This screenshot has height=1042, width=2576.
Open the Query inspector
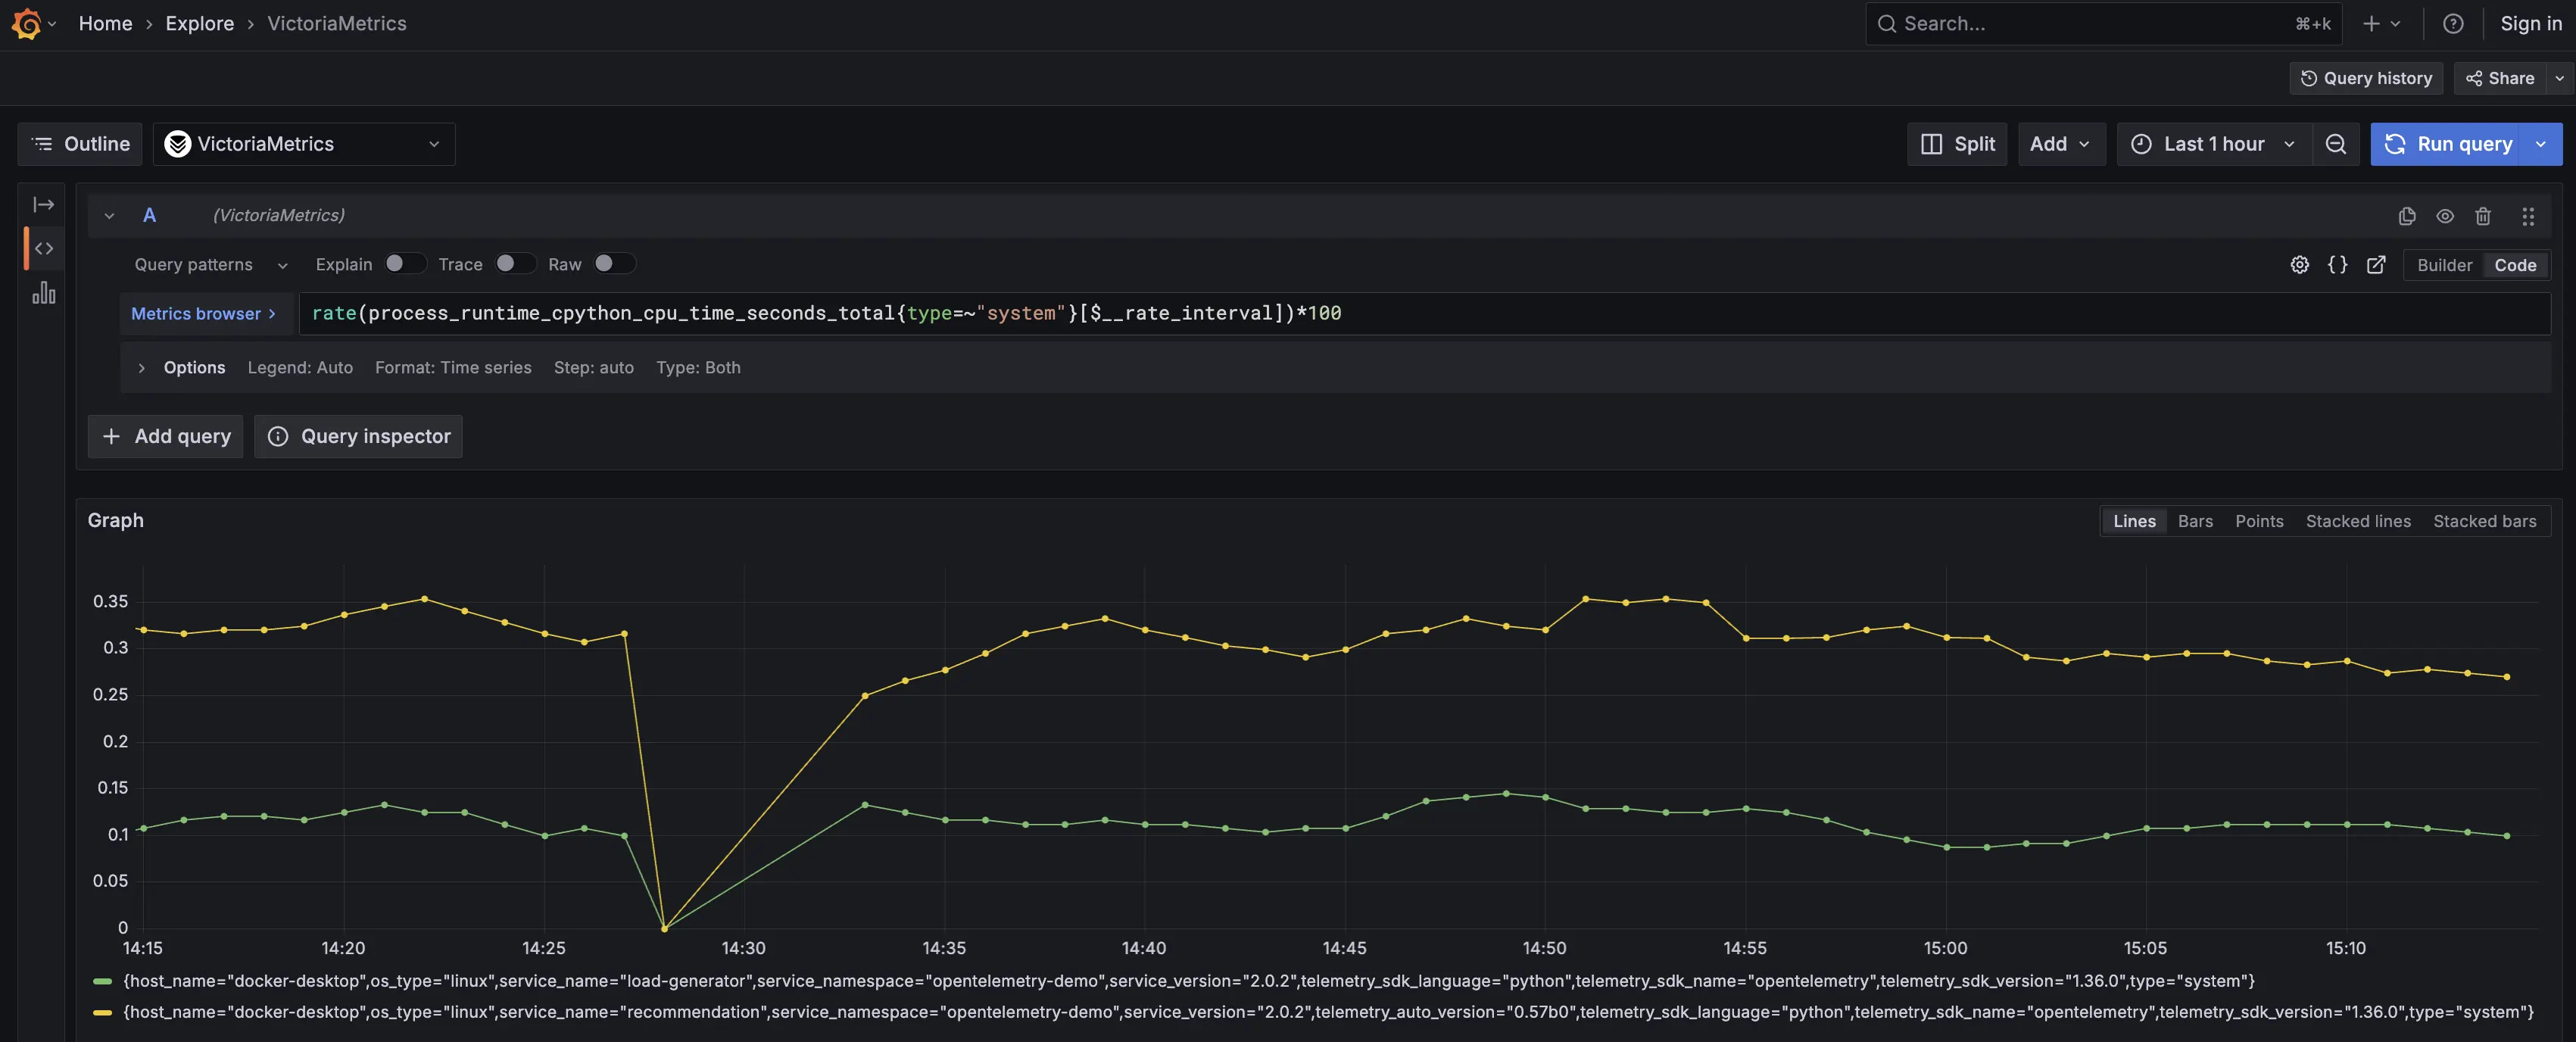(x=358, y=436)
